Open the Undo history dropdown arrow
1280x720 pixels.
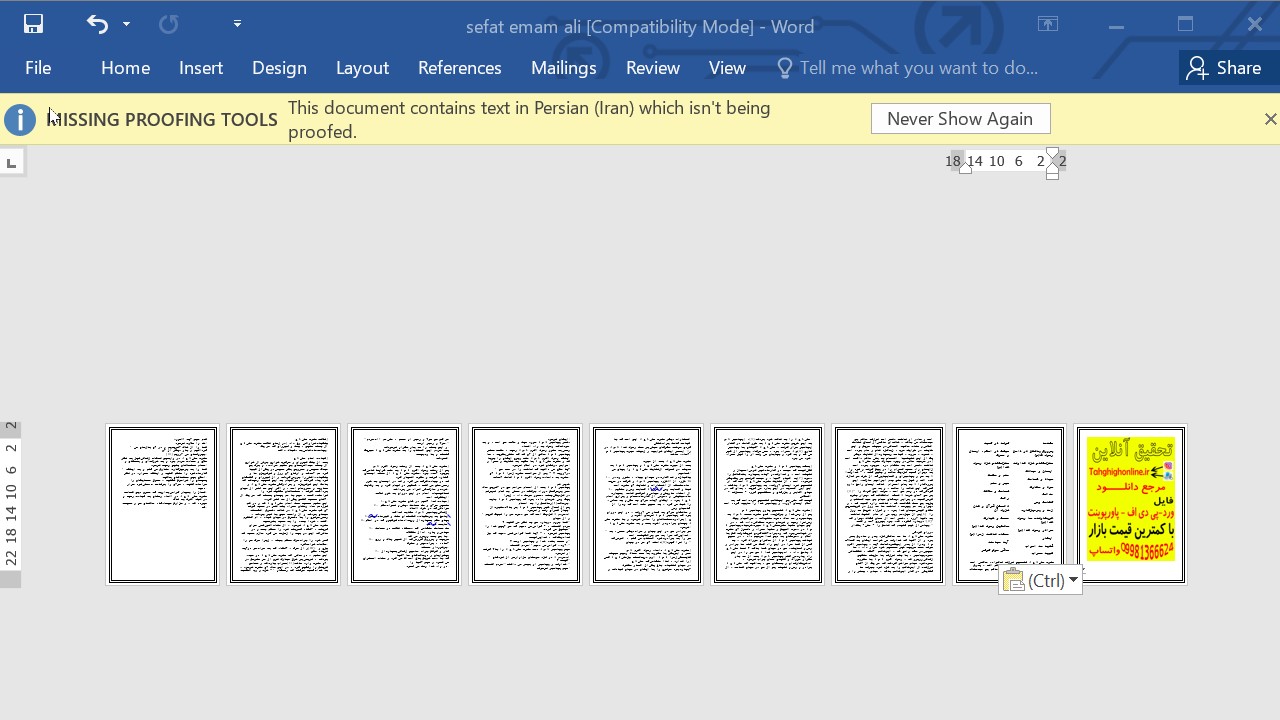pyautogui.click(x=126, y=24)
